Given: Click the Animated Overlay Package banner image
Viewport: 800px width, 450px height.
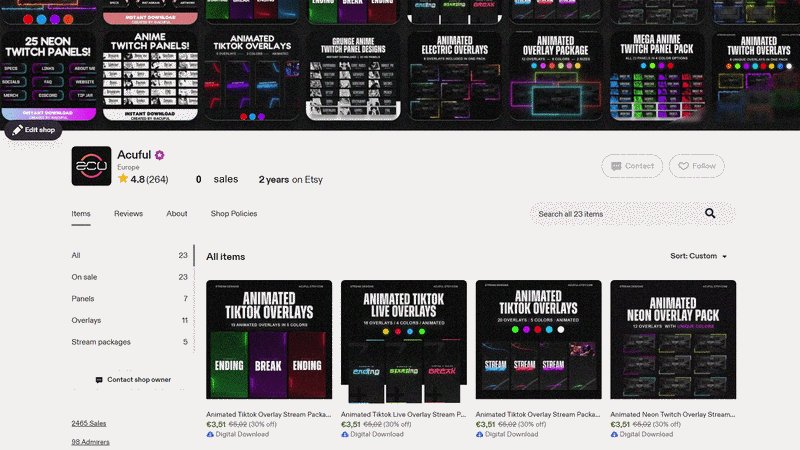Looking at the screenshot, I should [x=556, y=76].
